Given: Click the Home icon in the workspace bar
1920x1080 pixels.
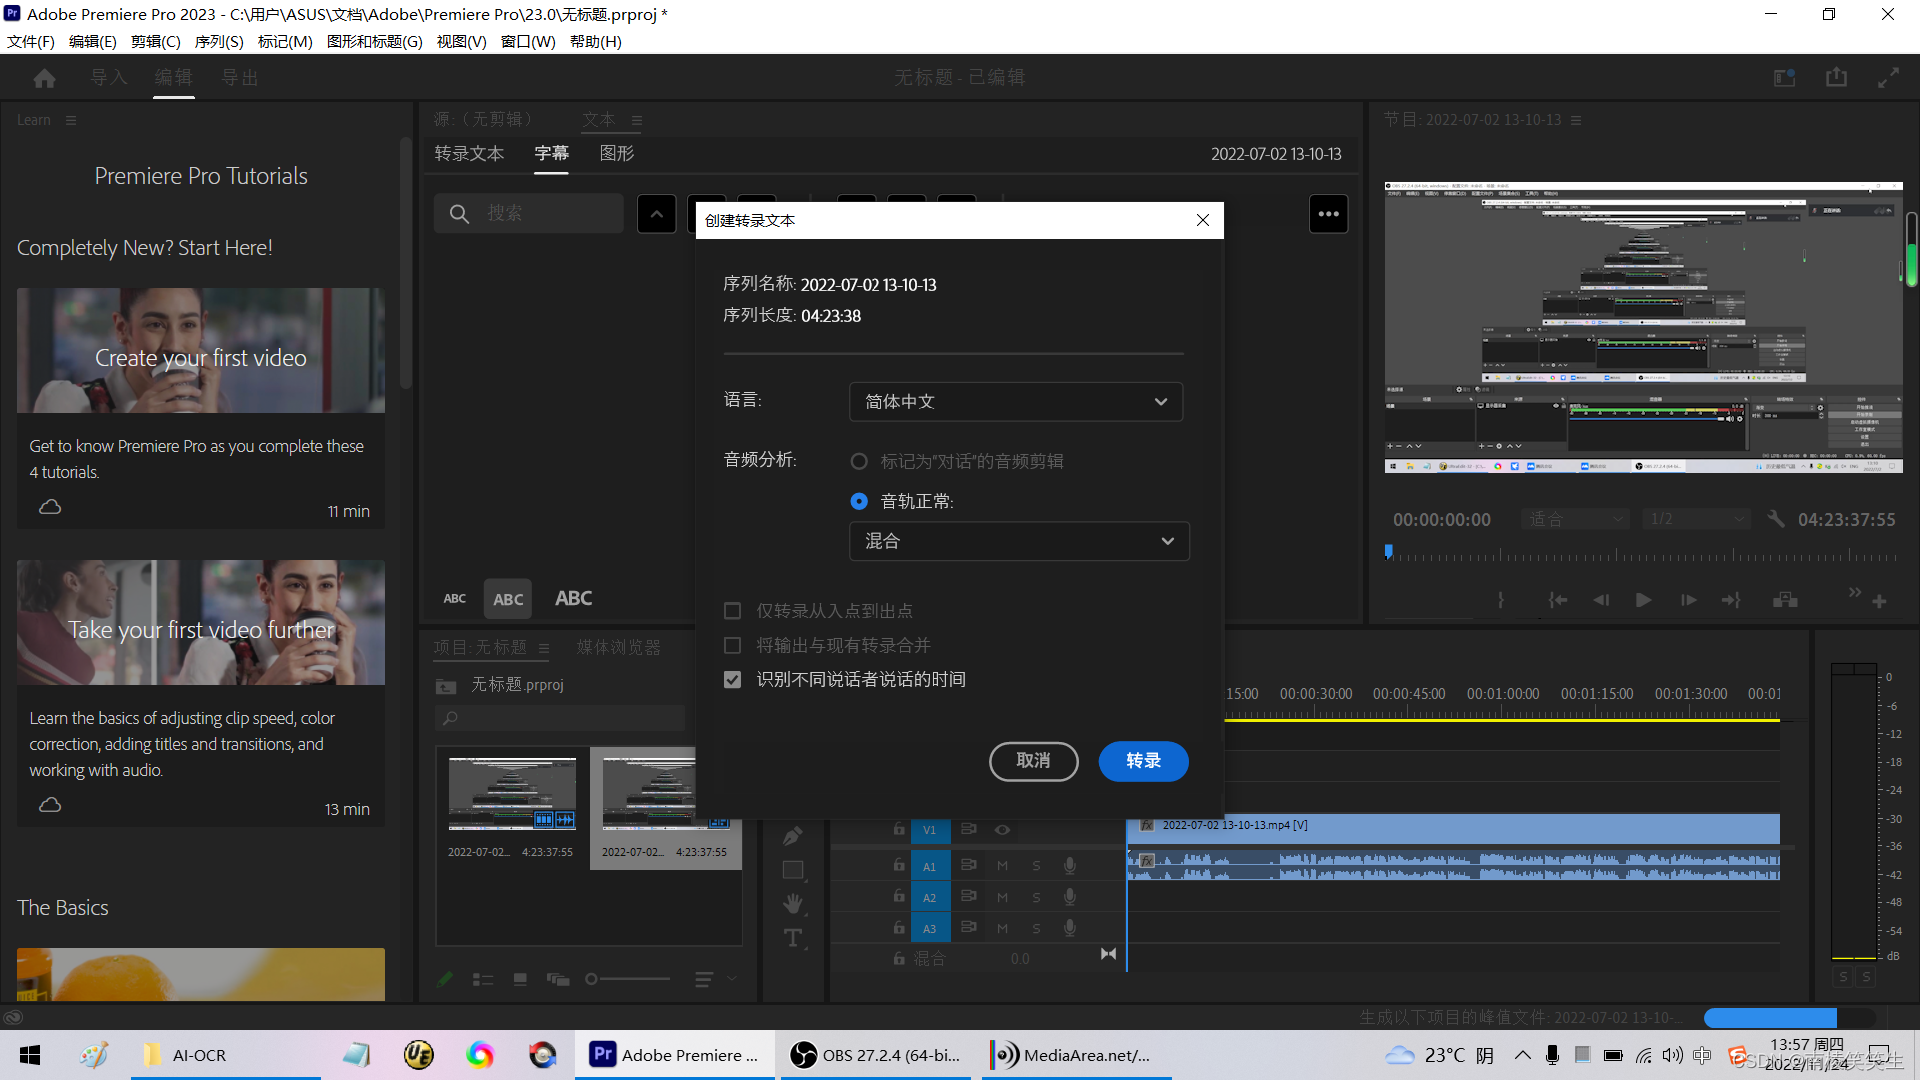Looking at the screenshot, I should [44, 78].
